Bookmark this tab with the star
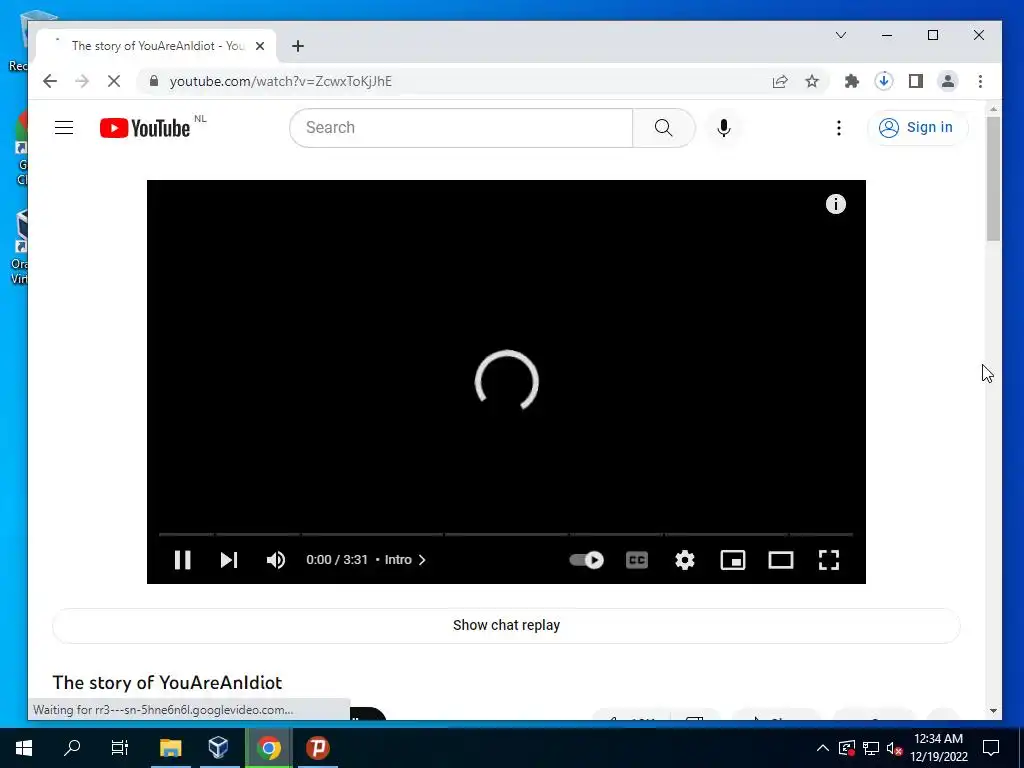This screenshot has width=1024, height=768. 812,81
